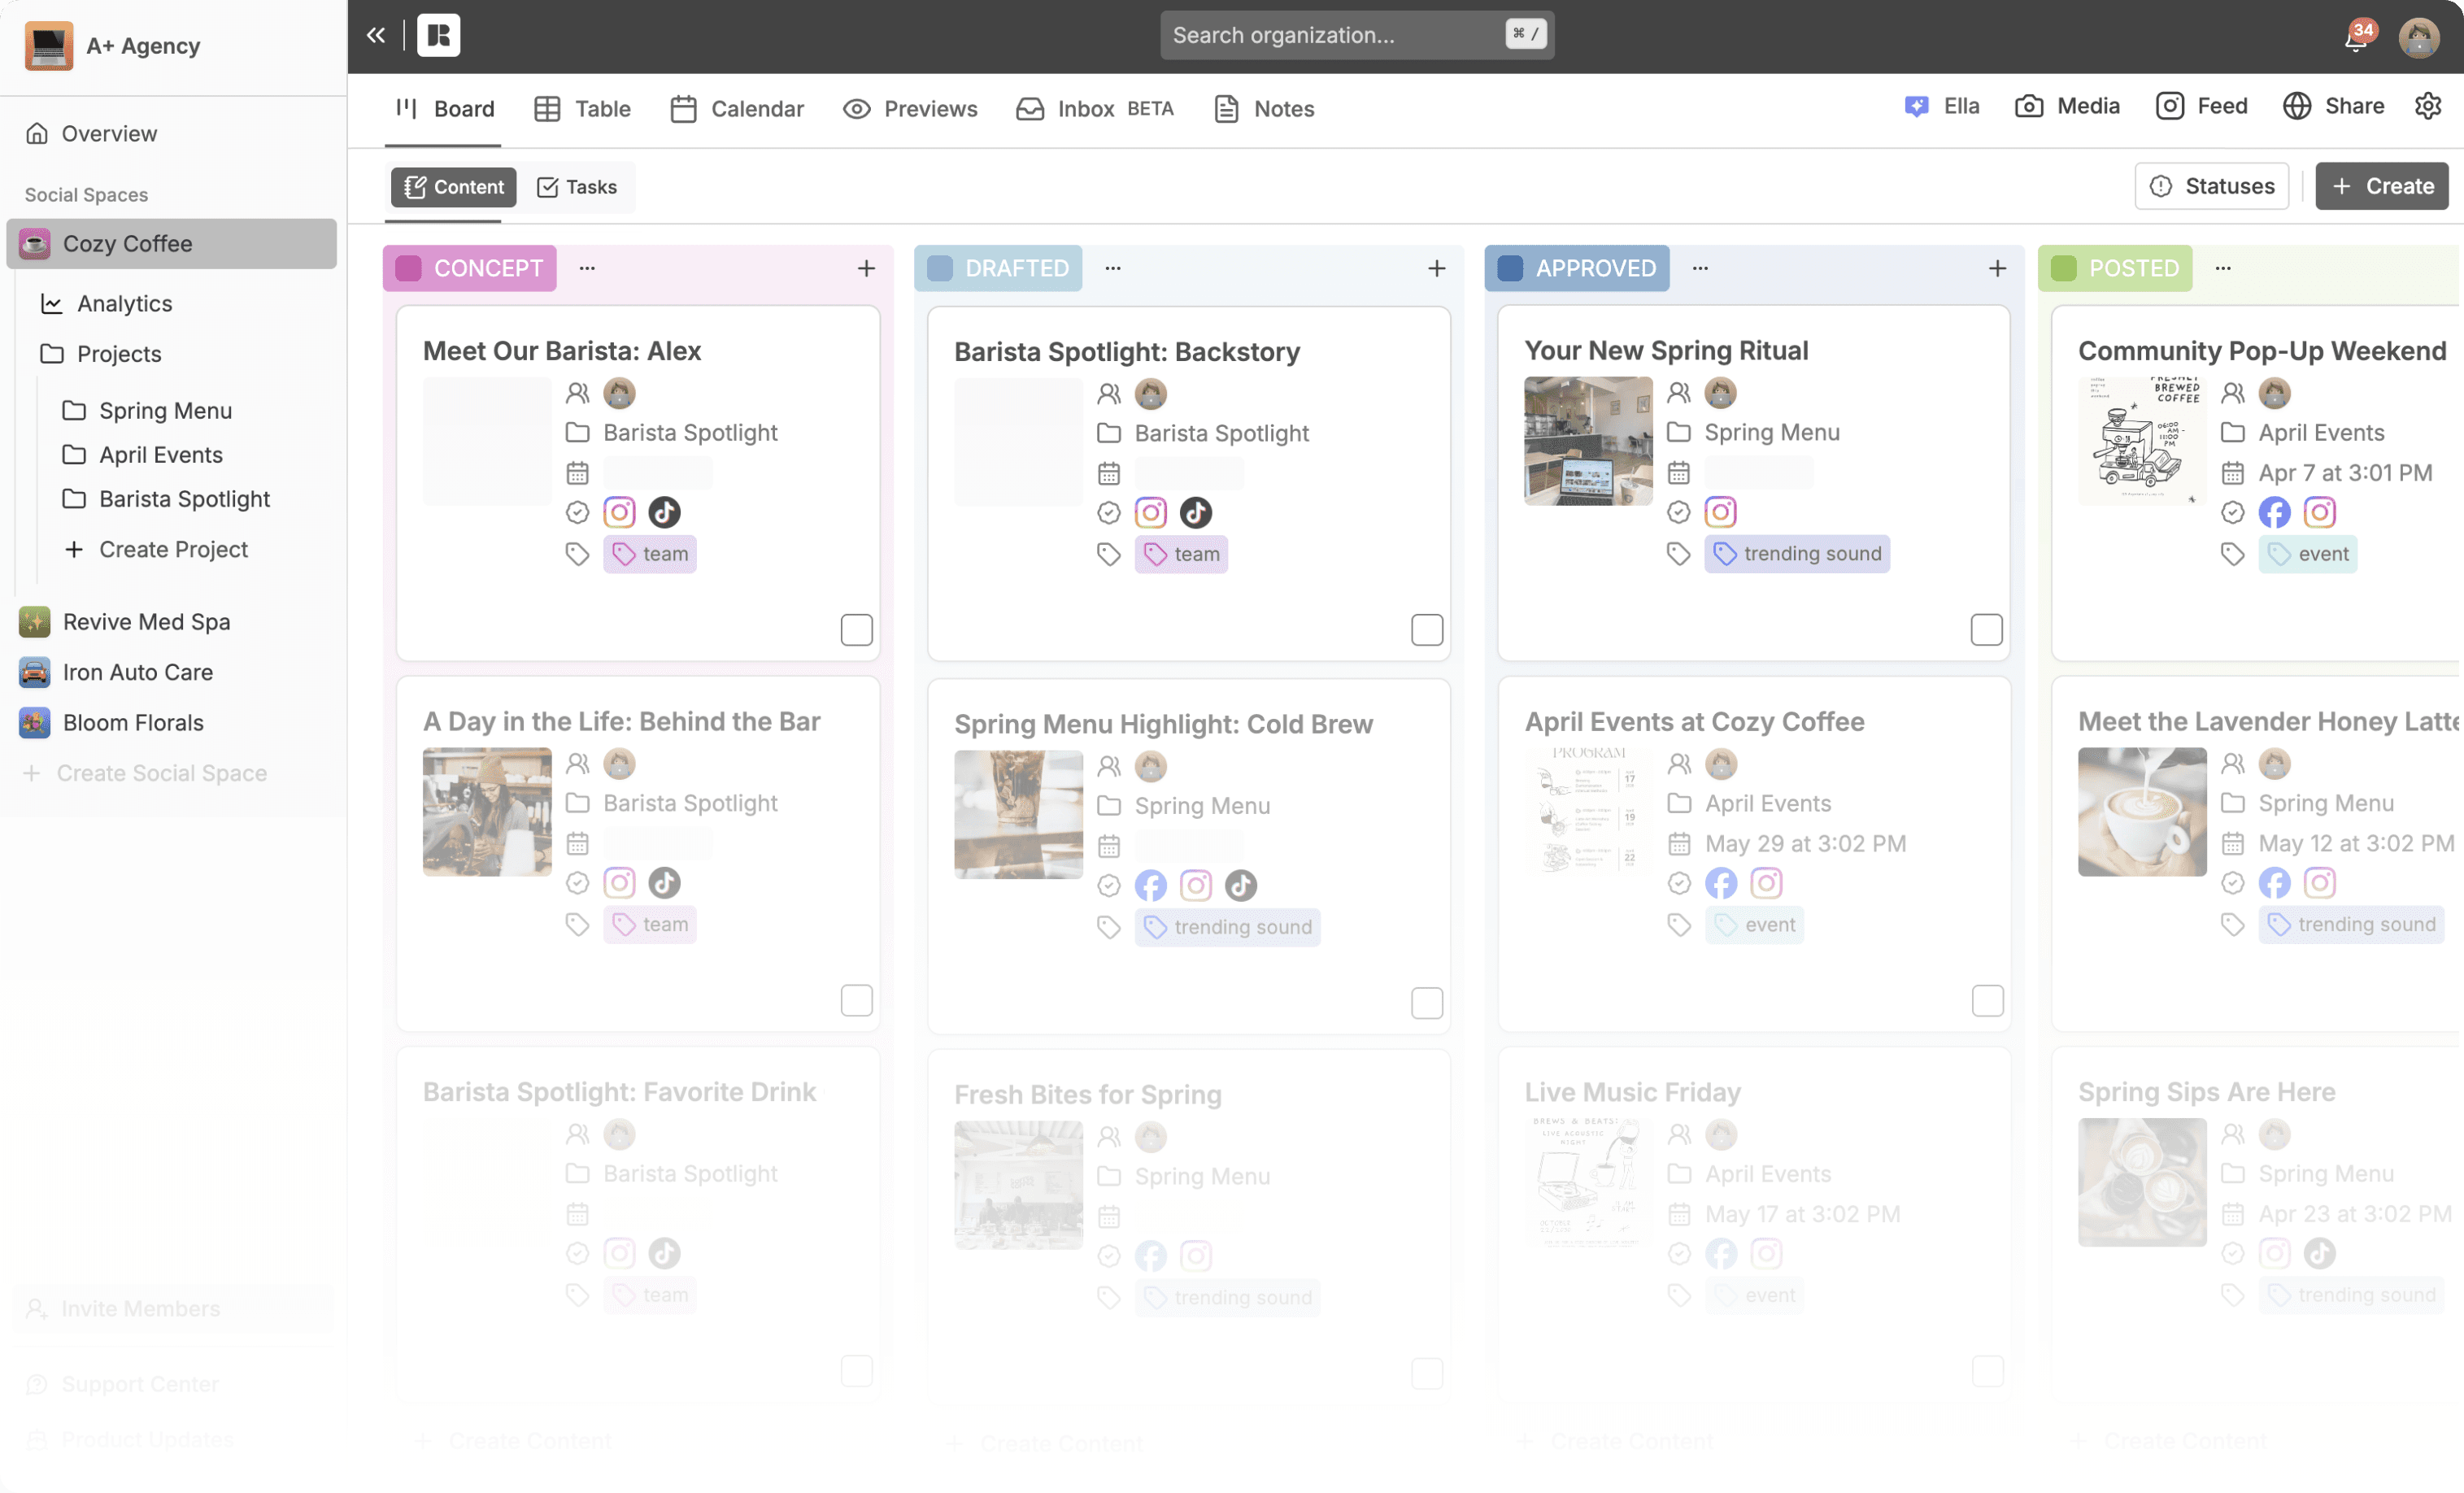
Task: Select checkbox on Meet Our Barista: Alex card
Action: pos(856,630)
